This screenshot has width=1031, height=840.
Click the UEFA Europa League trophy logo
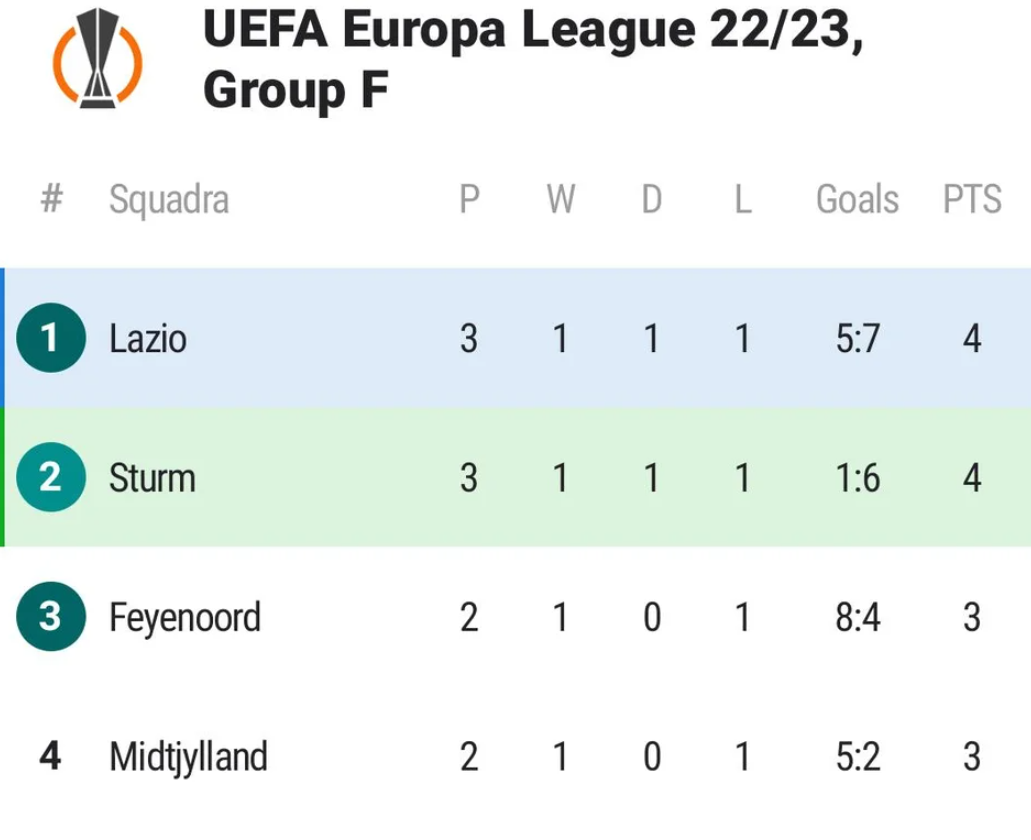click(x=97, y=59)
